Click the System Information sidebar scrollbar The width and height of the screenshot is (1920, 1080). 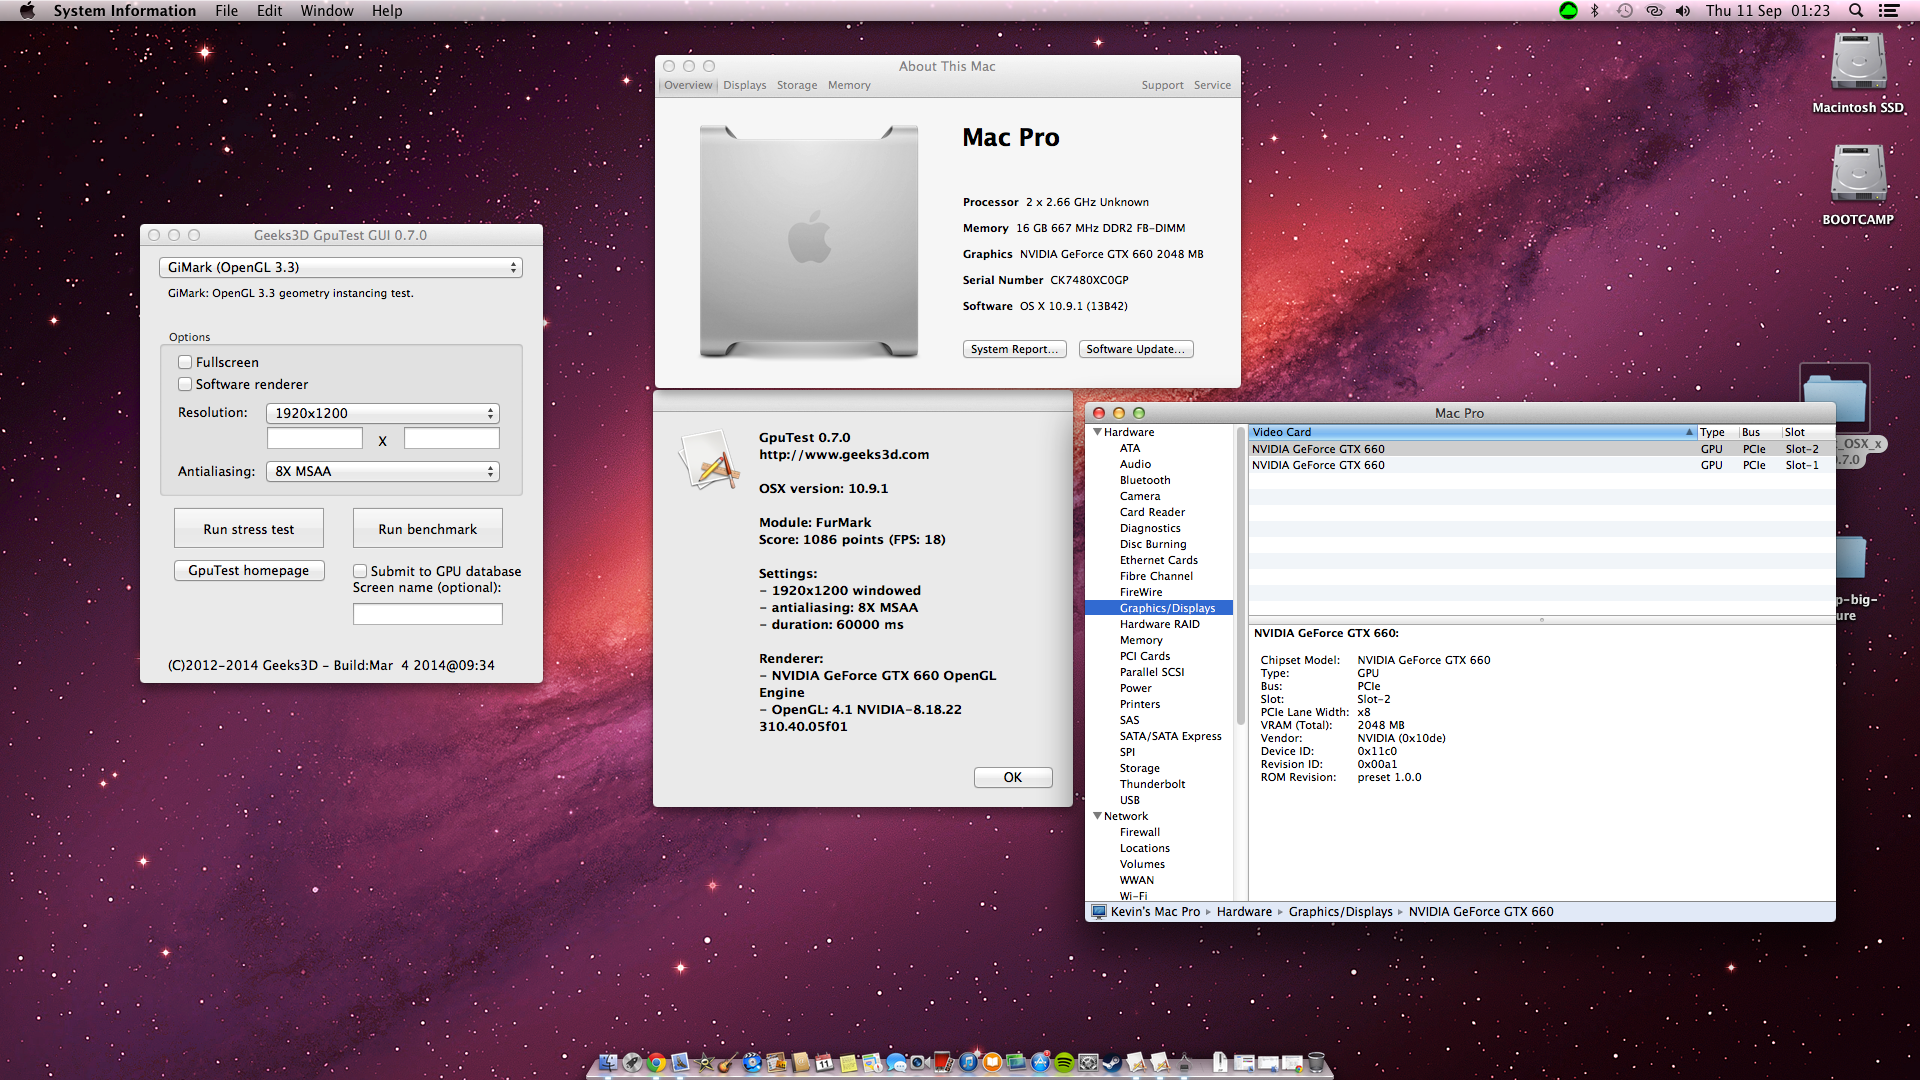[x=1241, y=575]
